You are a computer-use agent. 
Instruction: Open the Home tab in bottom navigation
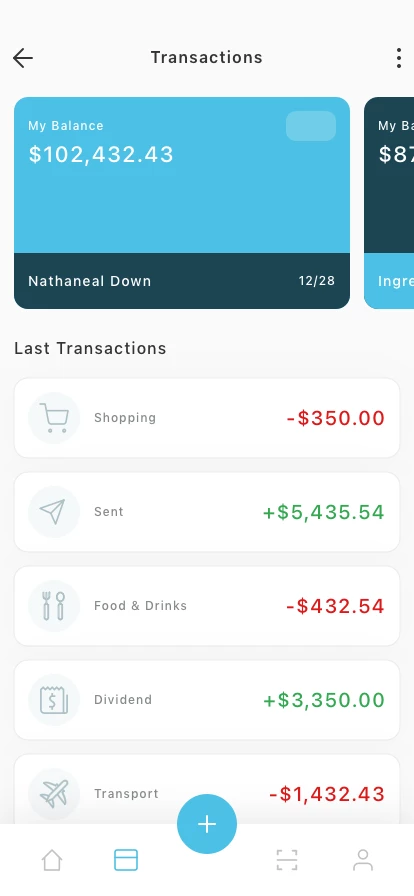pos(51,860)
